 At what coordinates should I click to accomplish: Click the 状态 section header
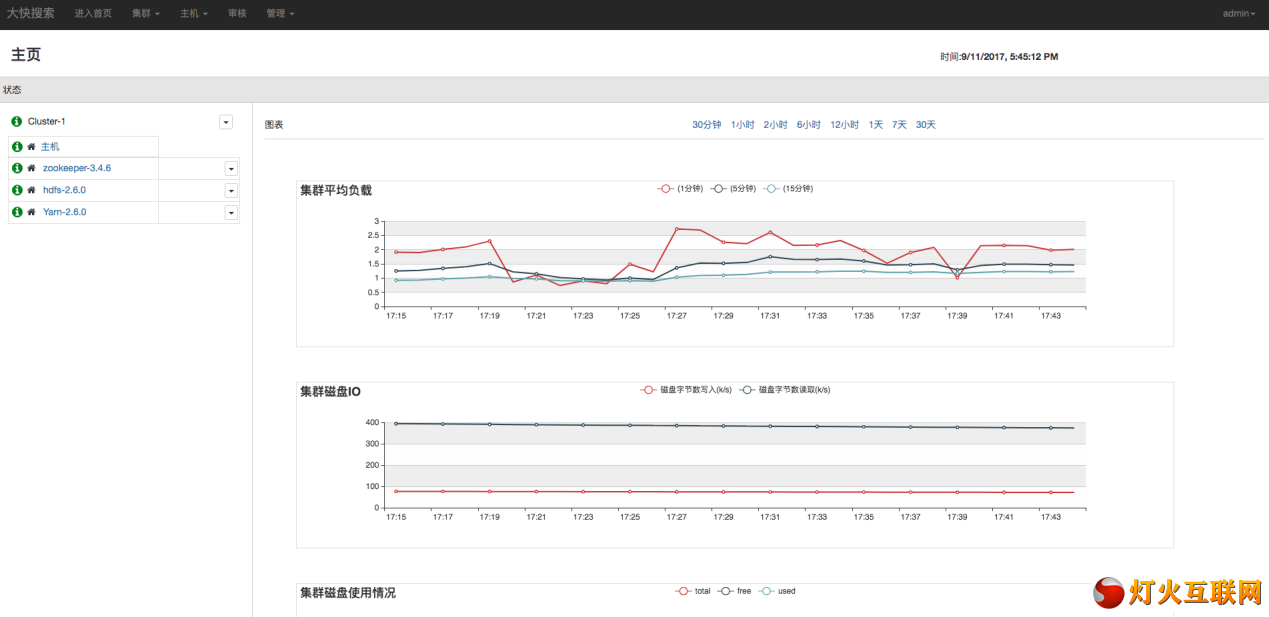pos(12,90)
